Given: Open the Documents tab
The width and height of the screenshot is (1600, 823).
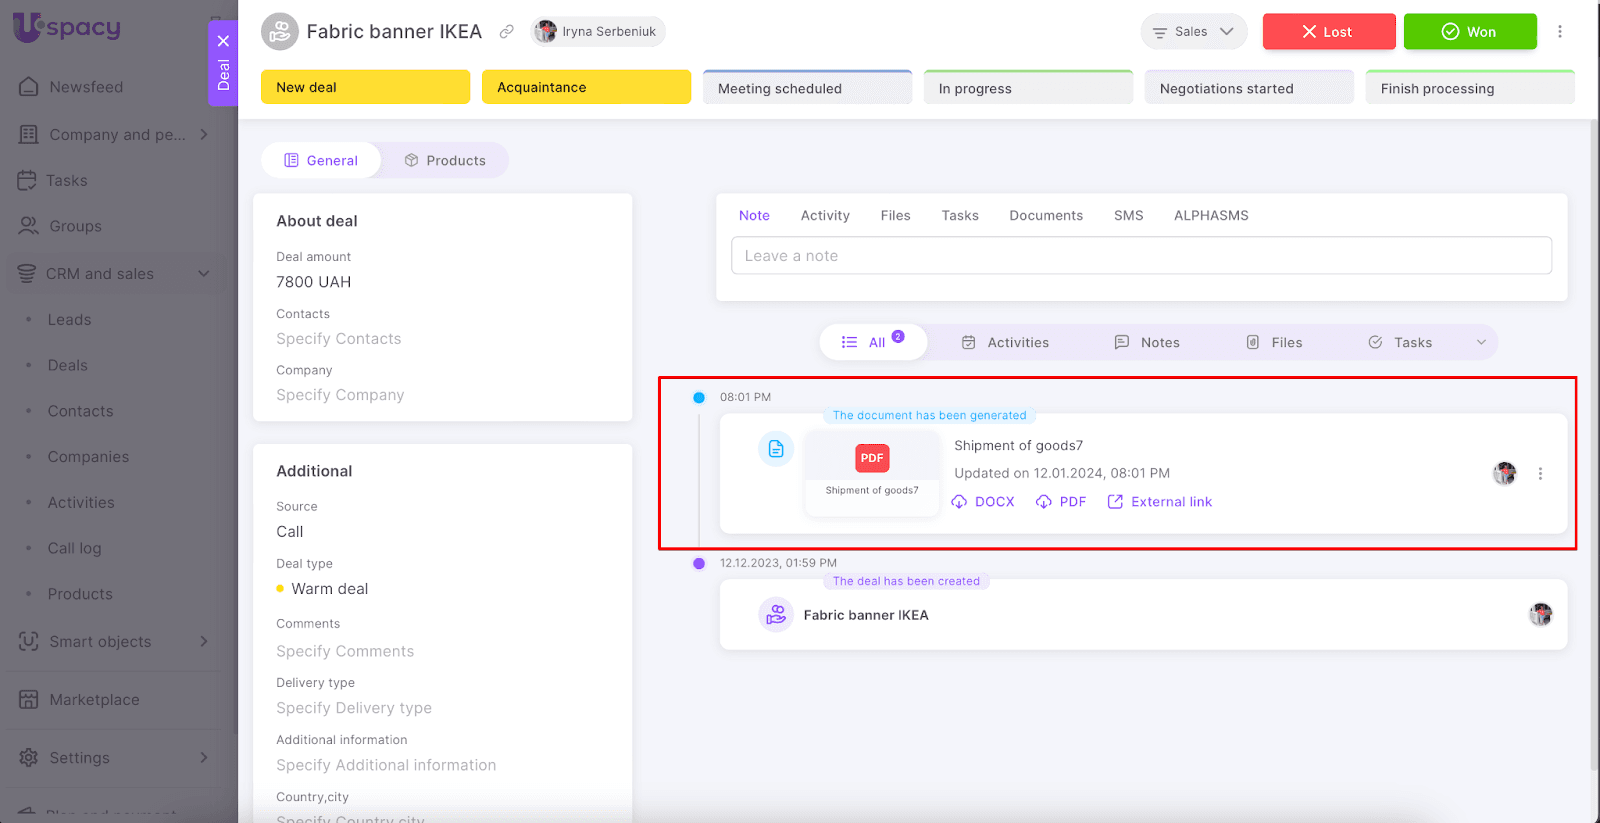Looking at the screenshot, I should pyautogui.click(x=1046, y=215).
